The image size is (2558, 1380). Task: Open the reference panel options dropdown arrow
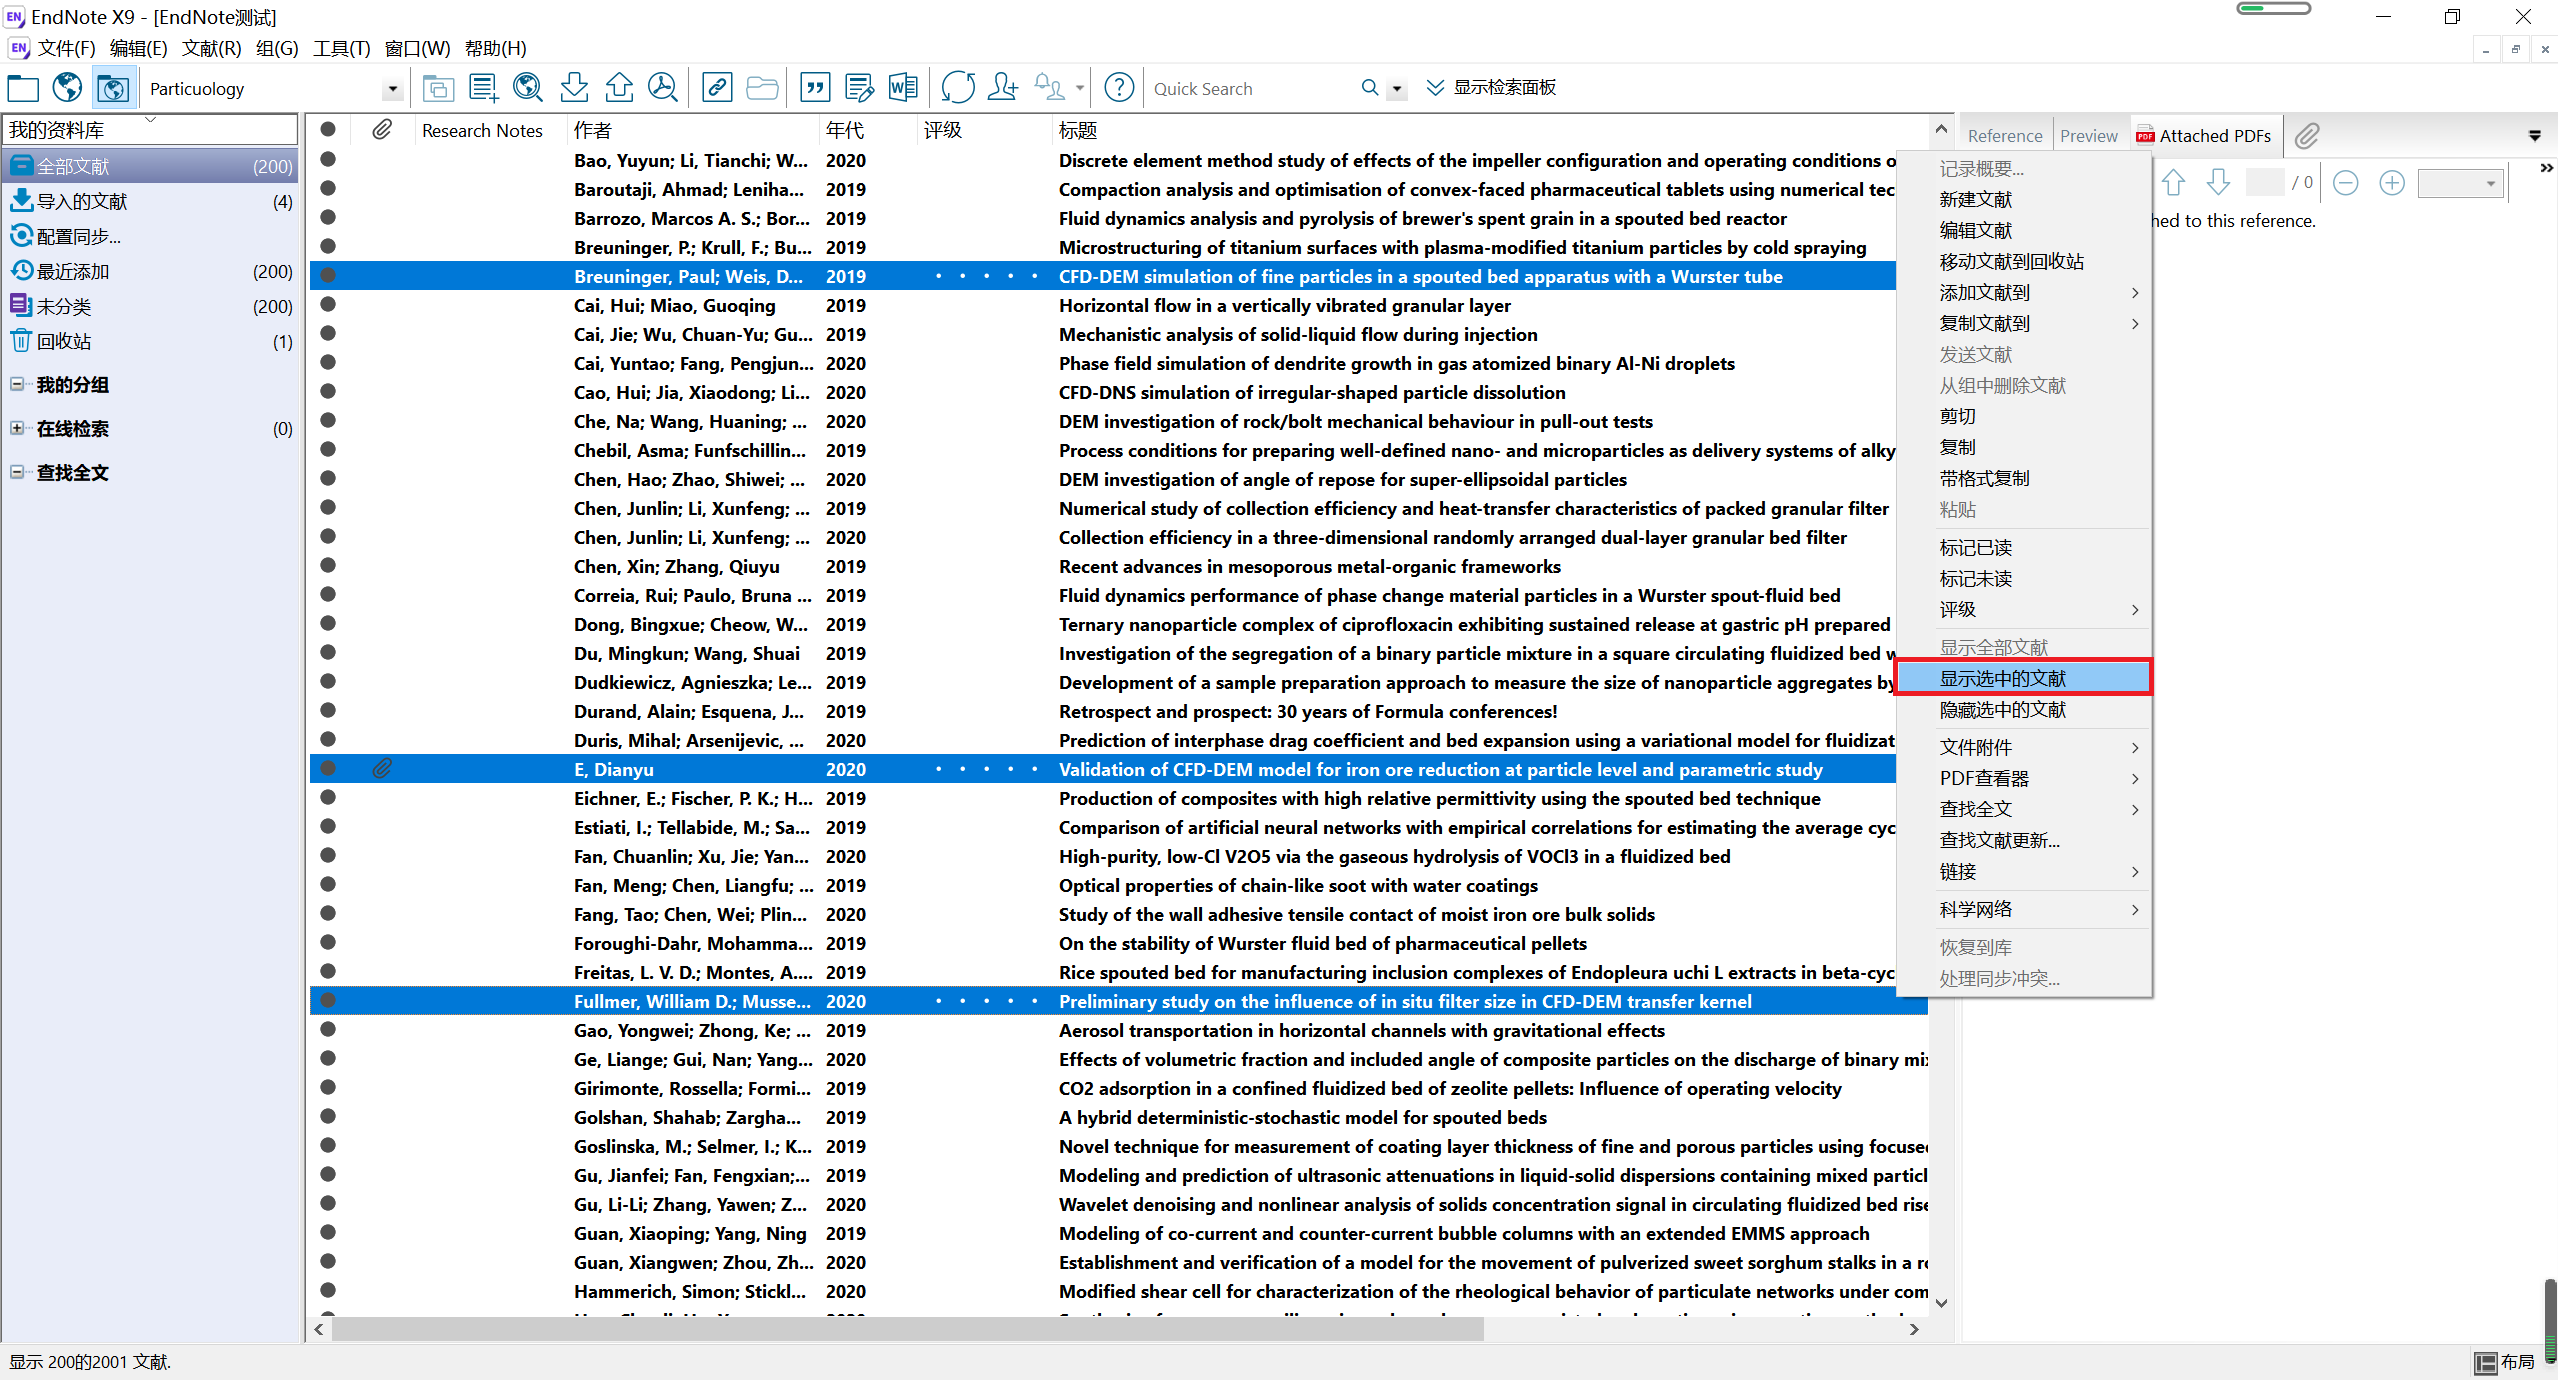[2534, 136]
